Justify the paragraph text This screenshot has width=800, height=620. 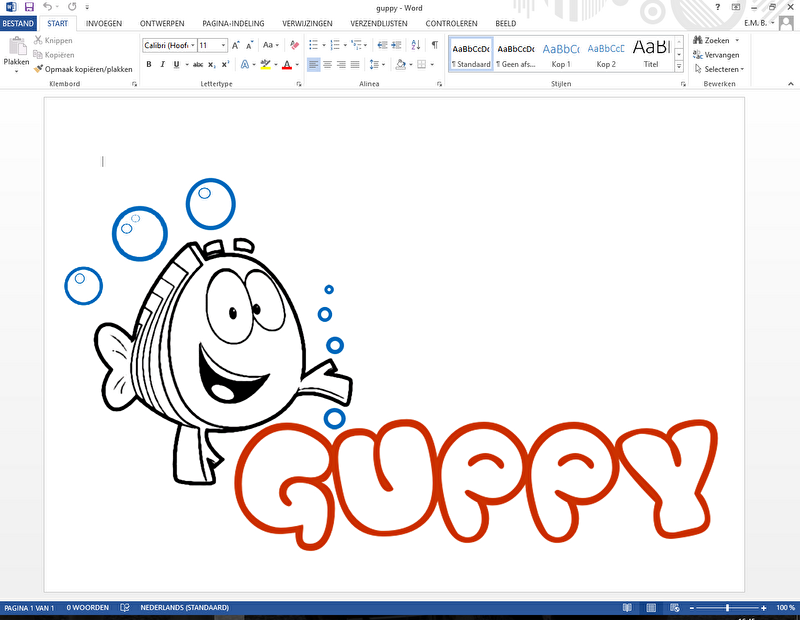pos(355,64)
